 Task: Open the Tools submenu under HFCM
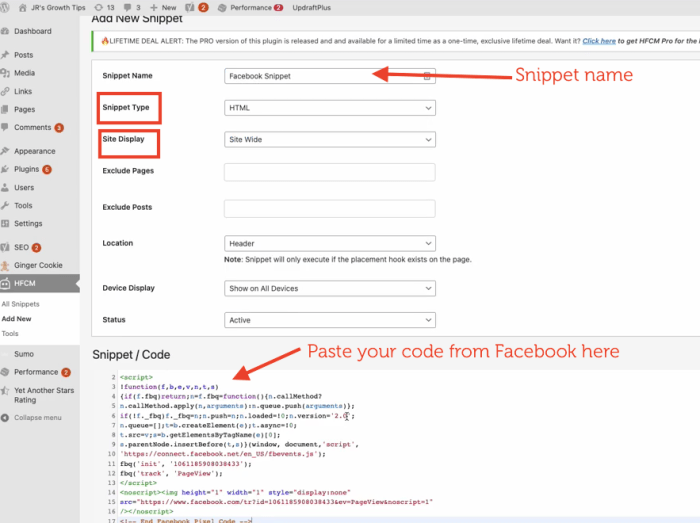pos(10,333)
